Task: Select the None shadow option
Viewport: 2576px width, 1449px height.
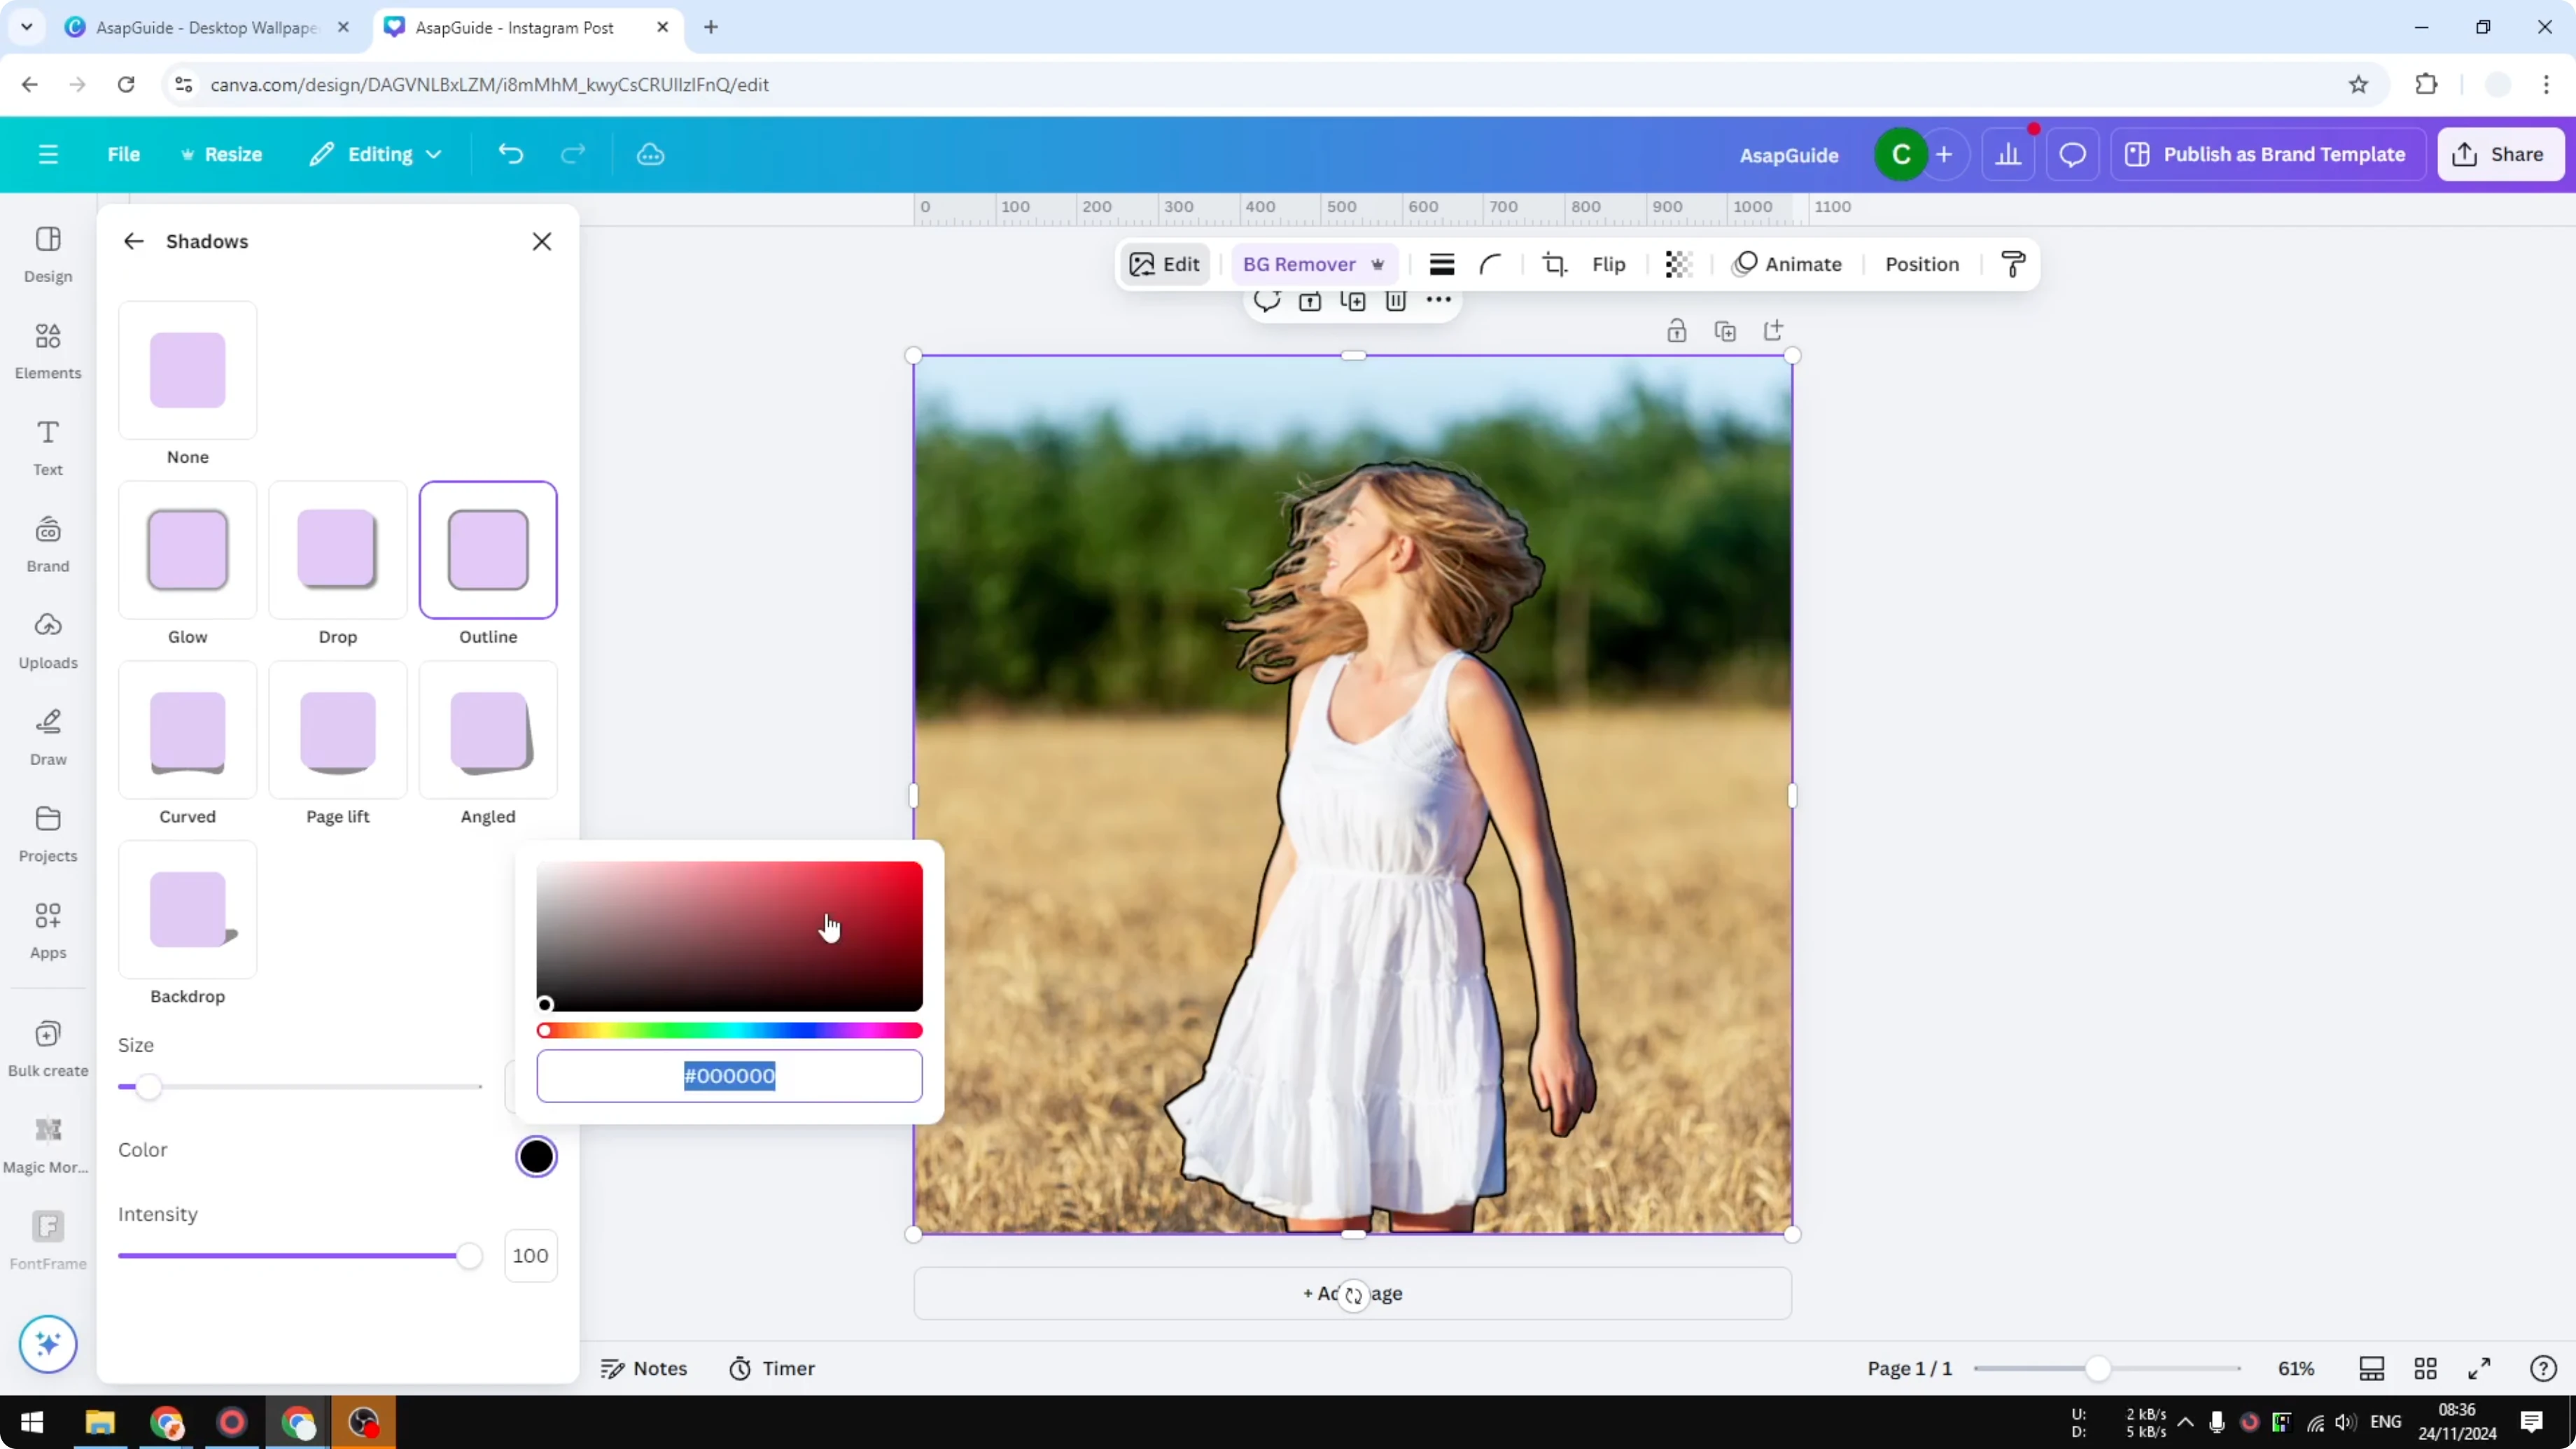Action: point(188,370)
